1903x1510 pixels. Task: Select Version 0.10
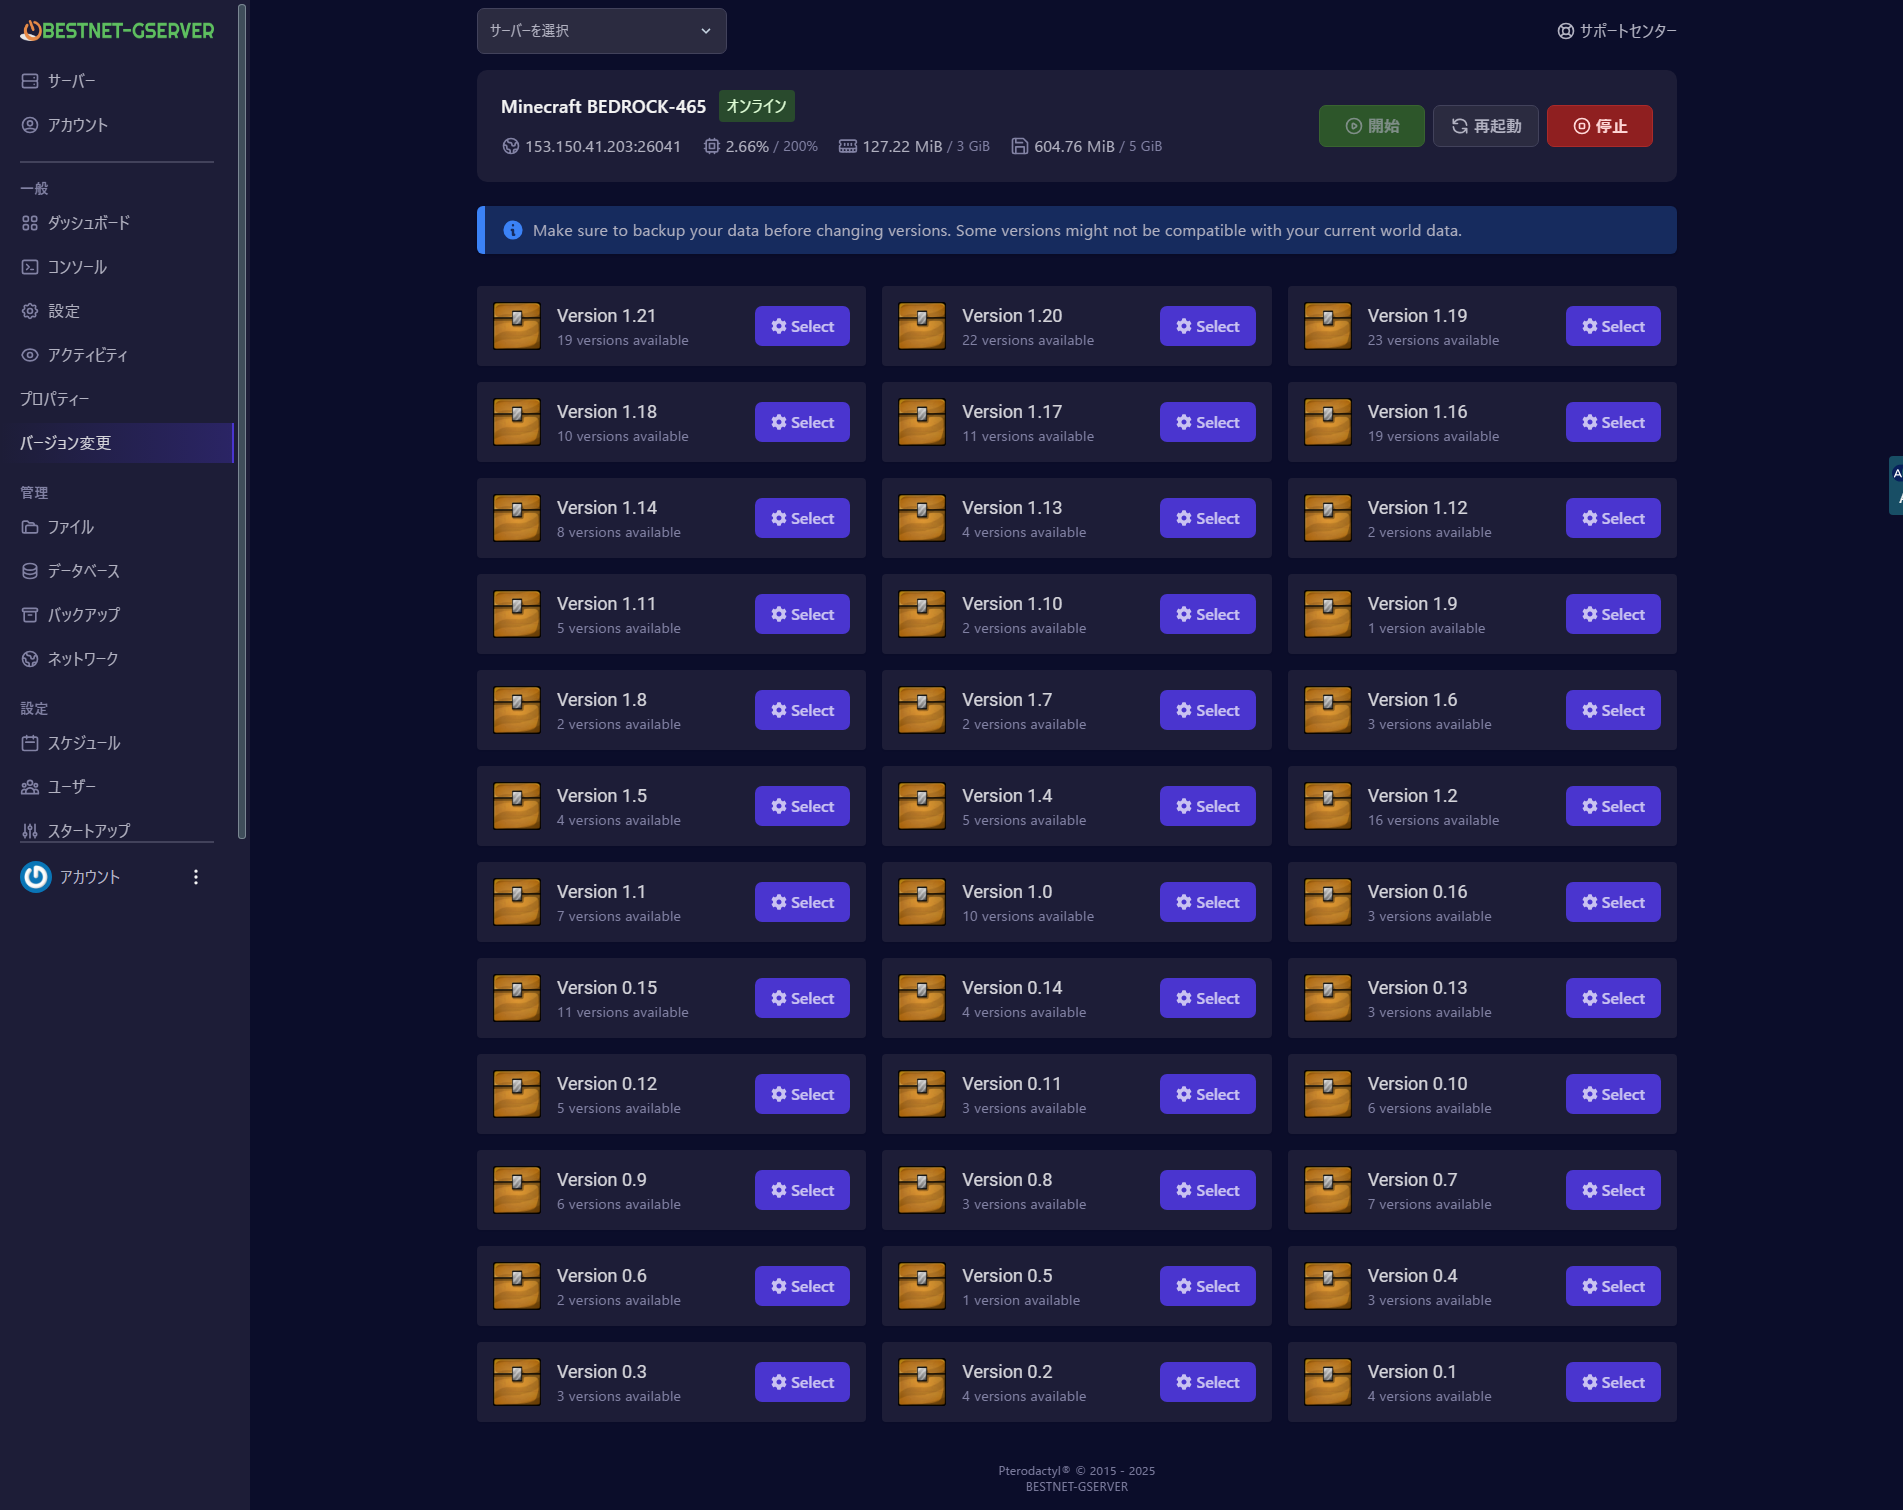tap(1613, 1094)
